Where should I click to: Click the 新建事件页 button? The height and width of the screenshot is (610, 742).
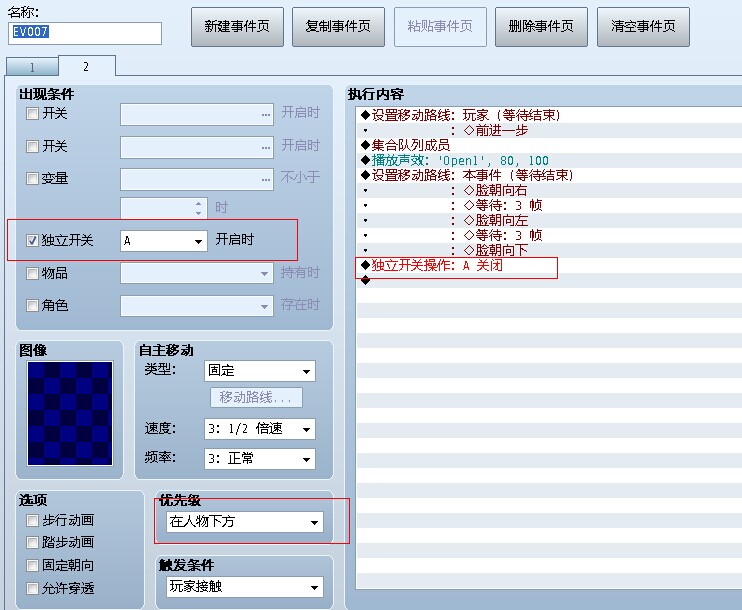(x=237, y=27)
